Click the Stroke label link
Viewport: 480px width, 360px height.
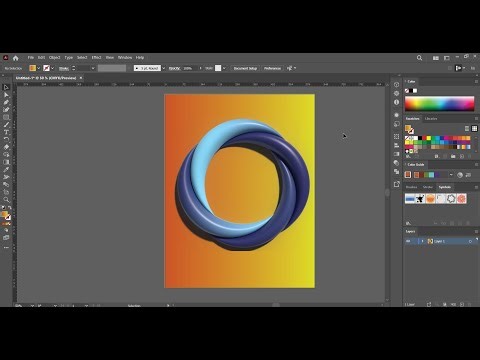(64, 68)
